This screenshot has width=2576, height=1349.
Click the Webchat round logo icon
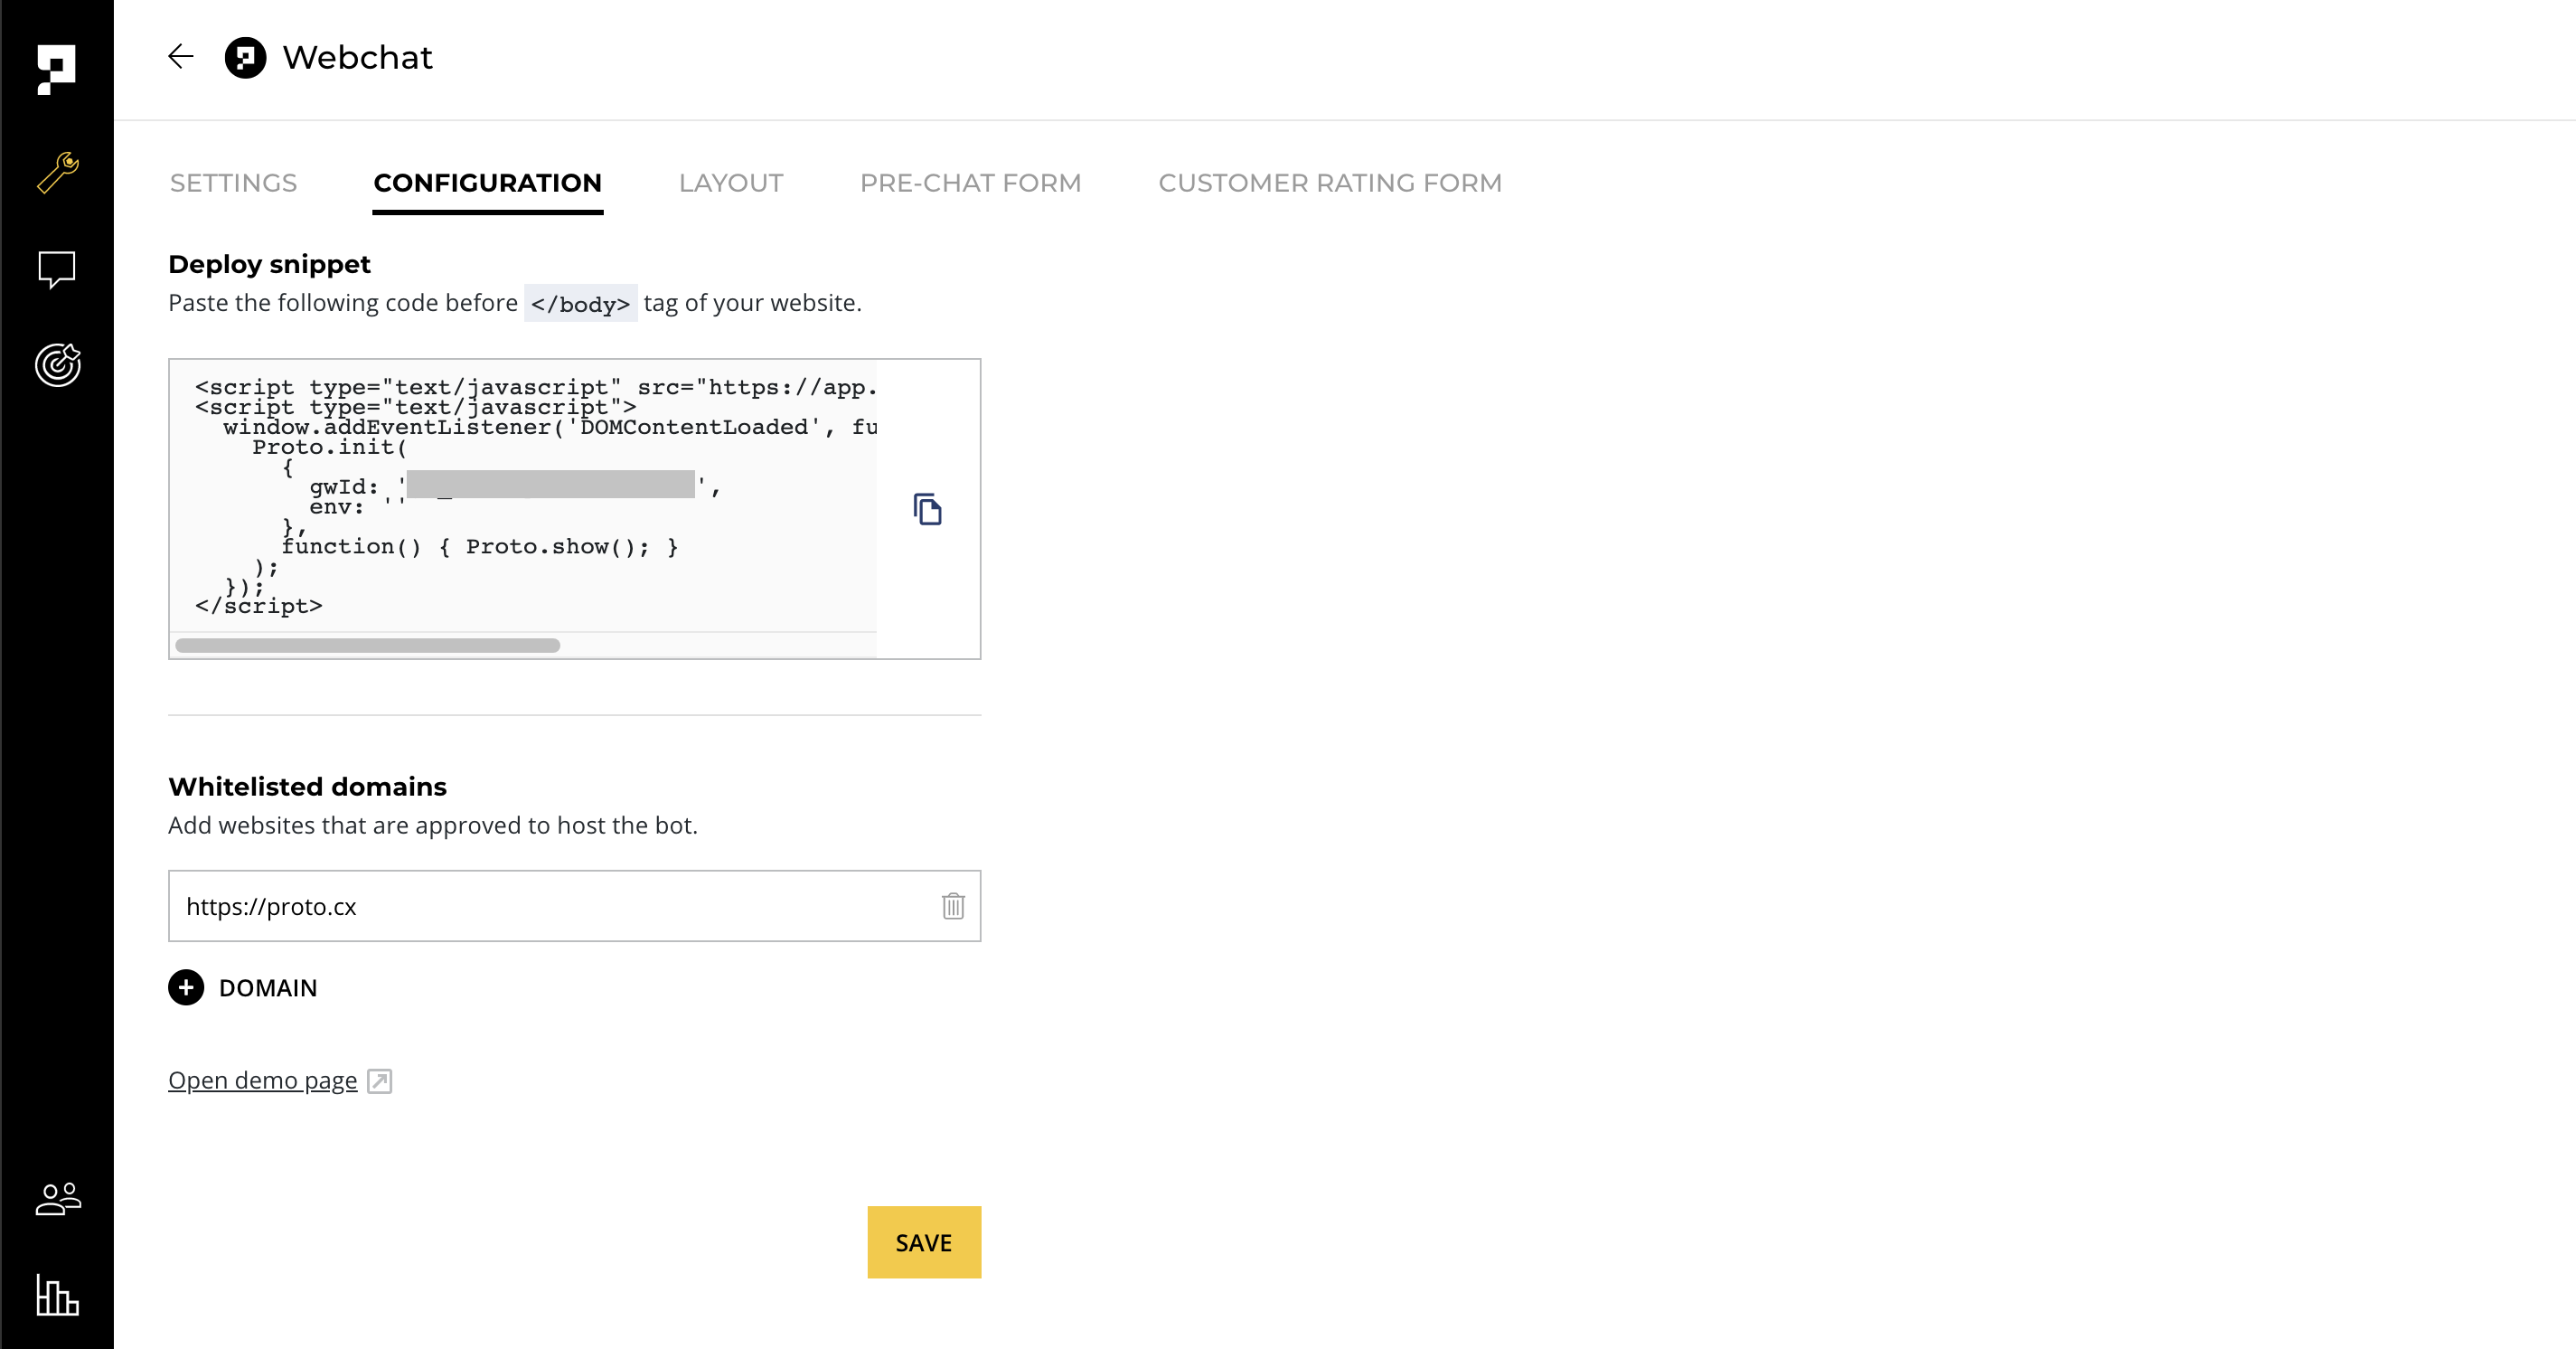tap(245, 57)
